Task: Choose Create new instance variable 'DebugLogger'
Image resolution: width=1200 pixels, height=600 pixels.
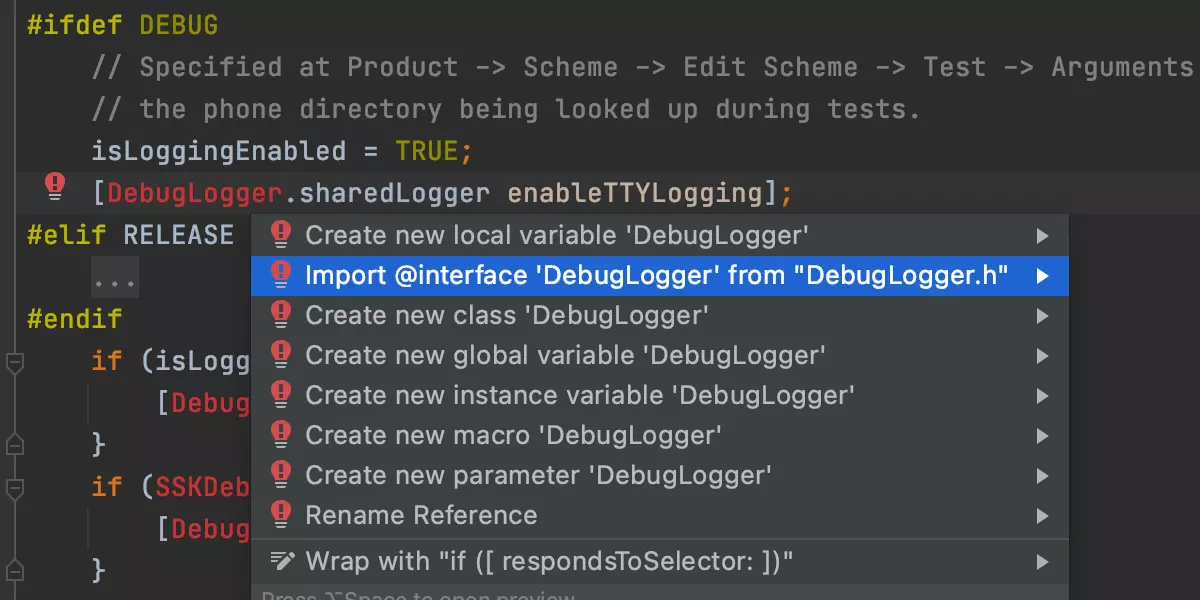Action: pyautogui.click(x=579, y=395)
